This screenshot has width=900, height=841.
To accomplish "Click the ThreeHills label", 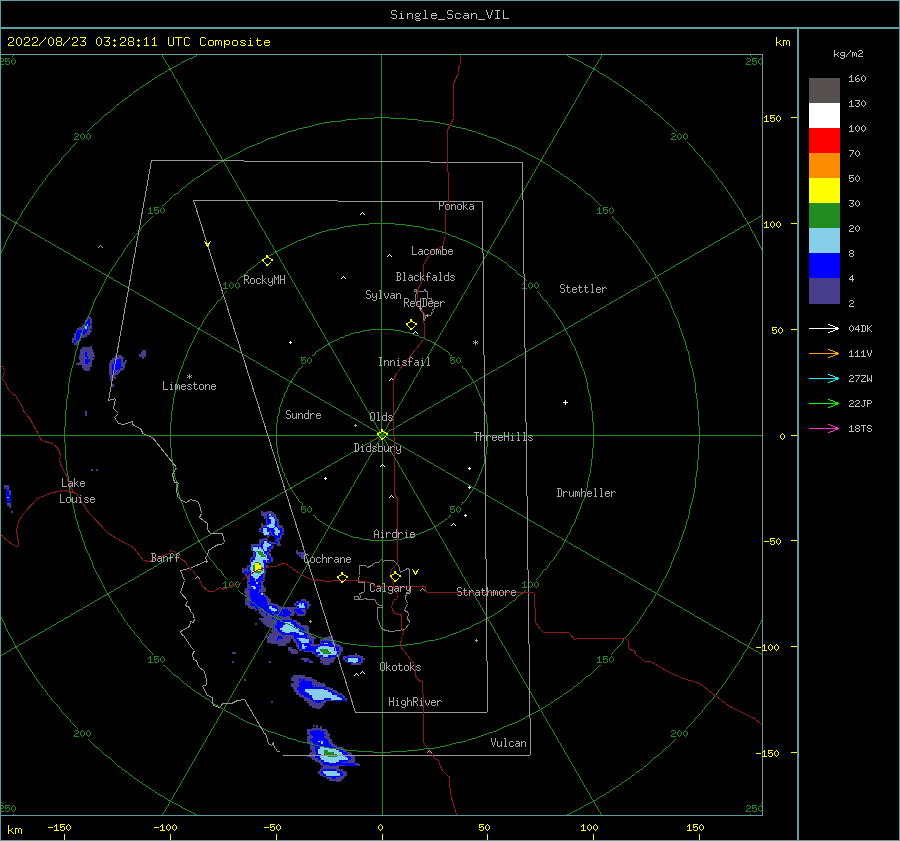I will click(503, 437).
